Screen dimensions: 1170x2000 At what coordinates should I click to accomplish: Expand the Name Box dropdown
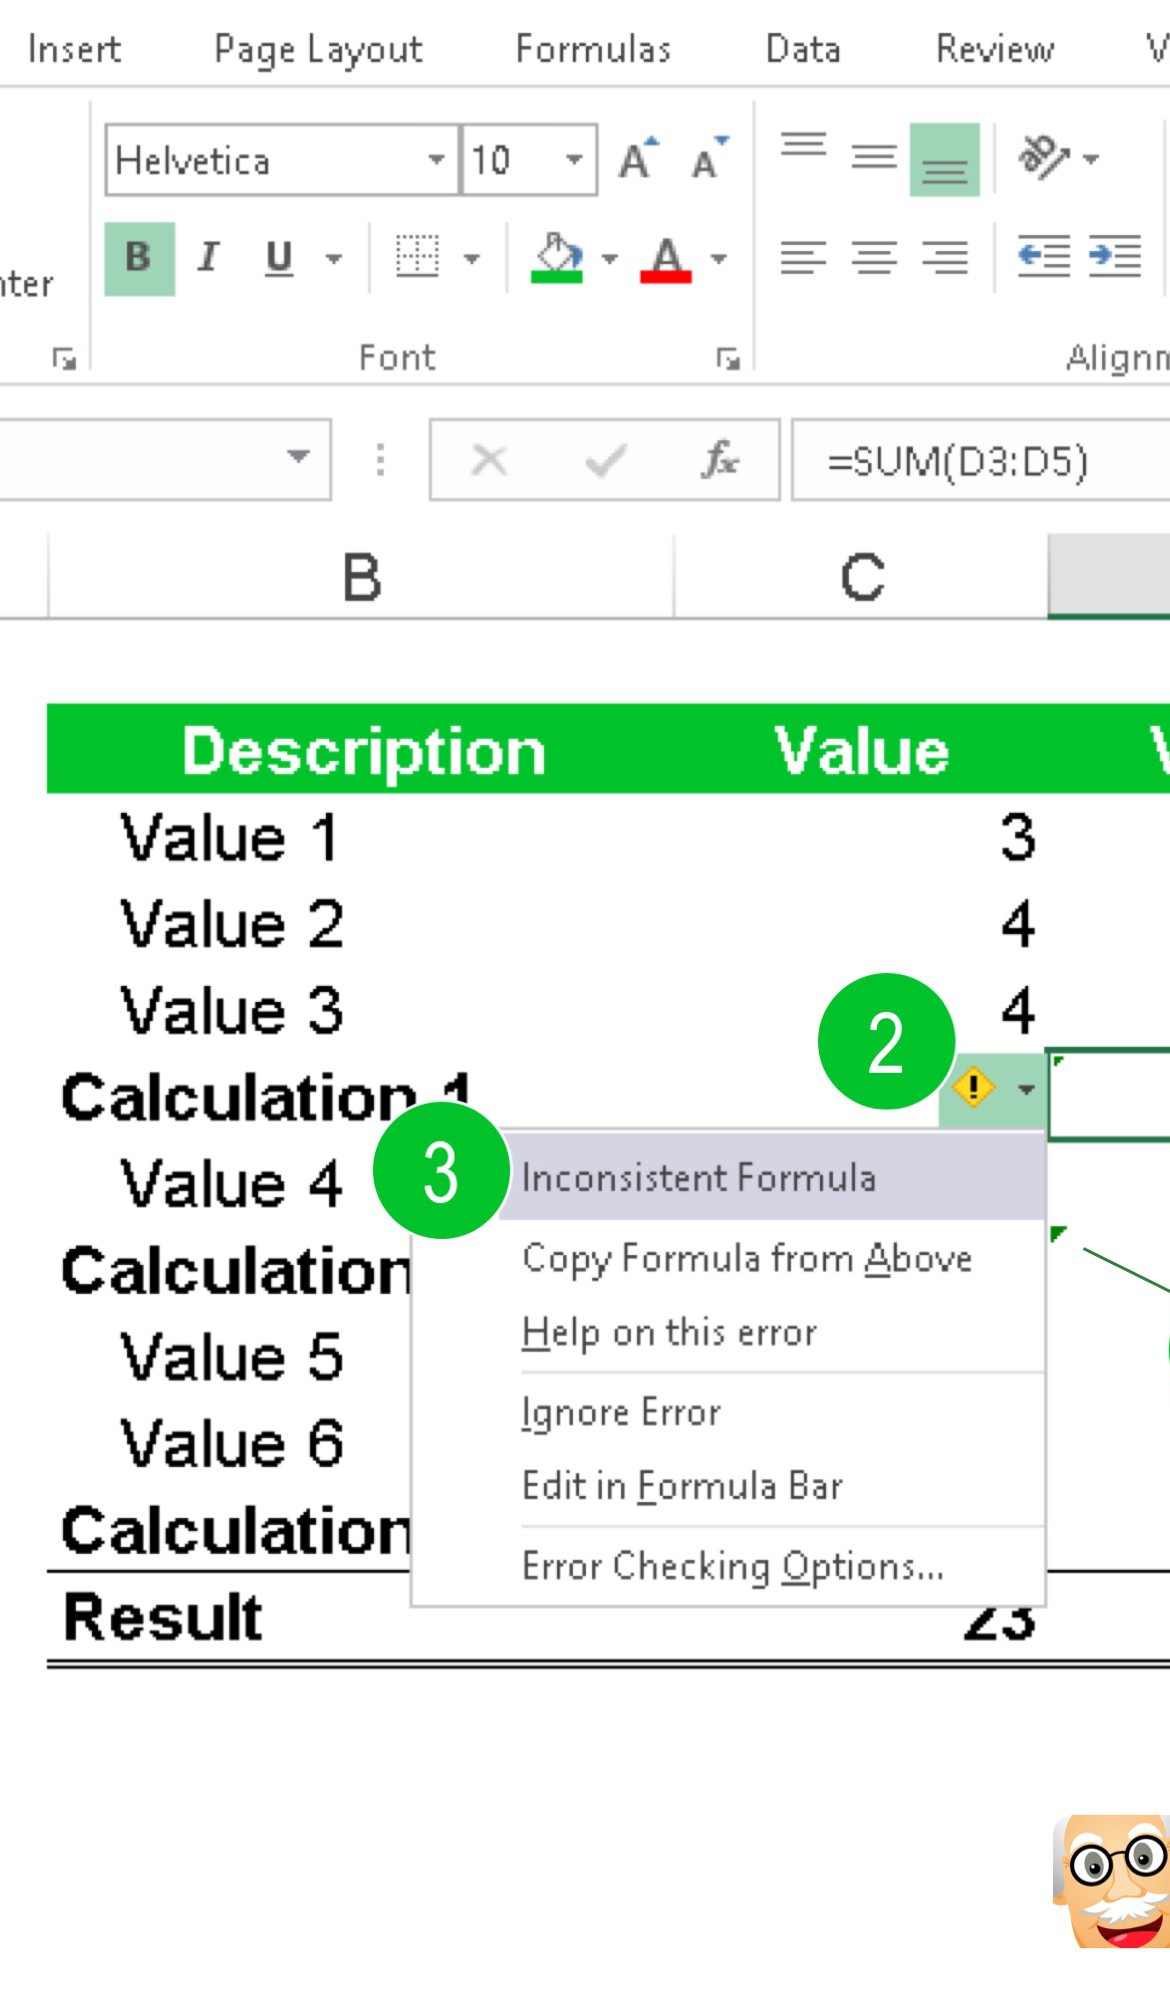click(298, 457)
